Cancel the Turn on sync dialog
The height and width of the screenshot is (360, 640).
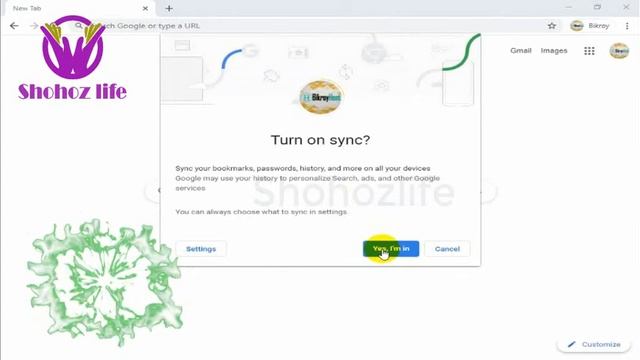click(447, 249)
